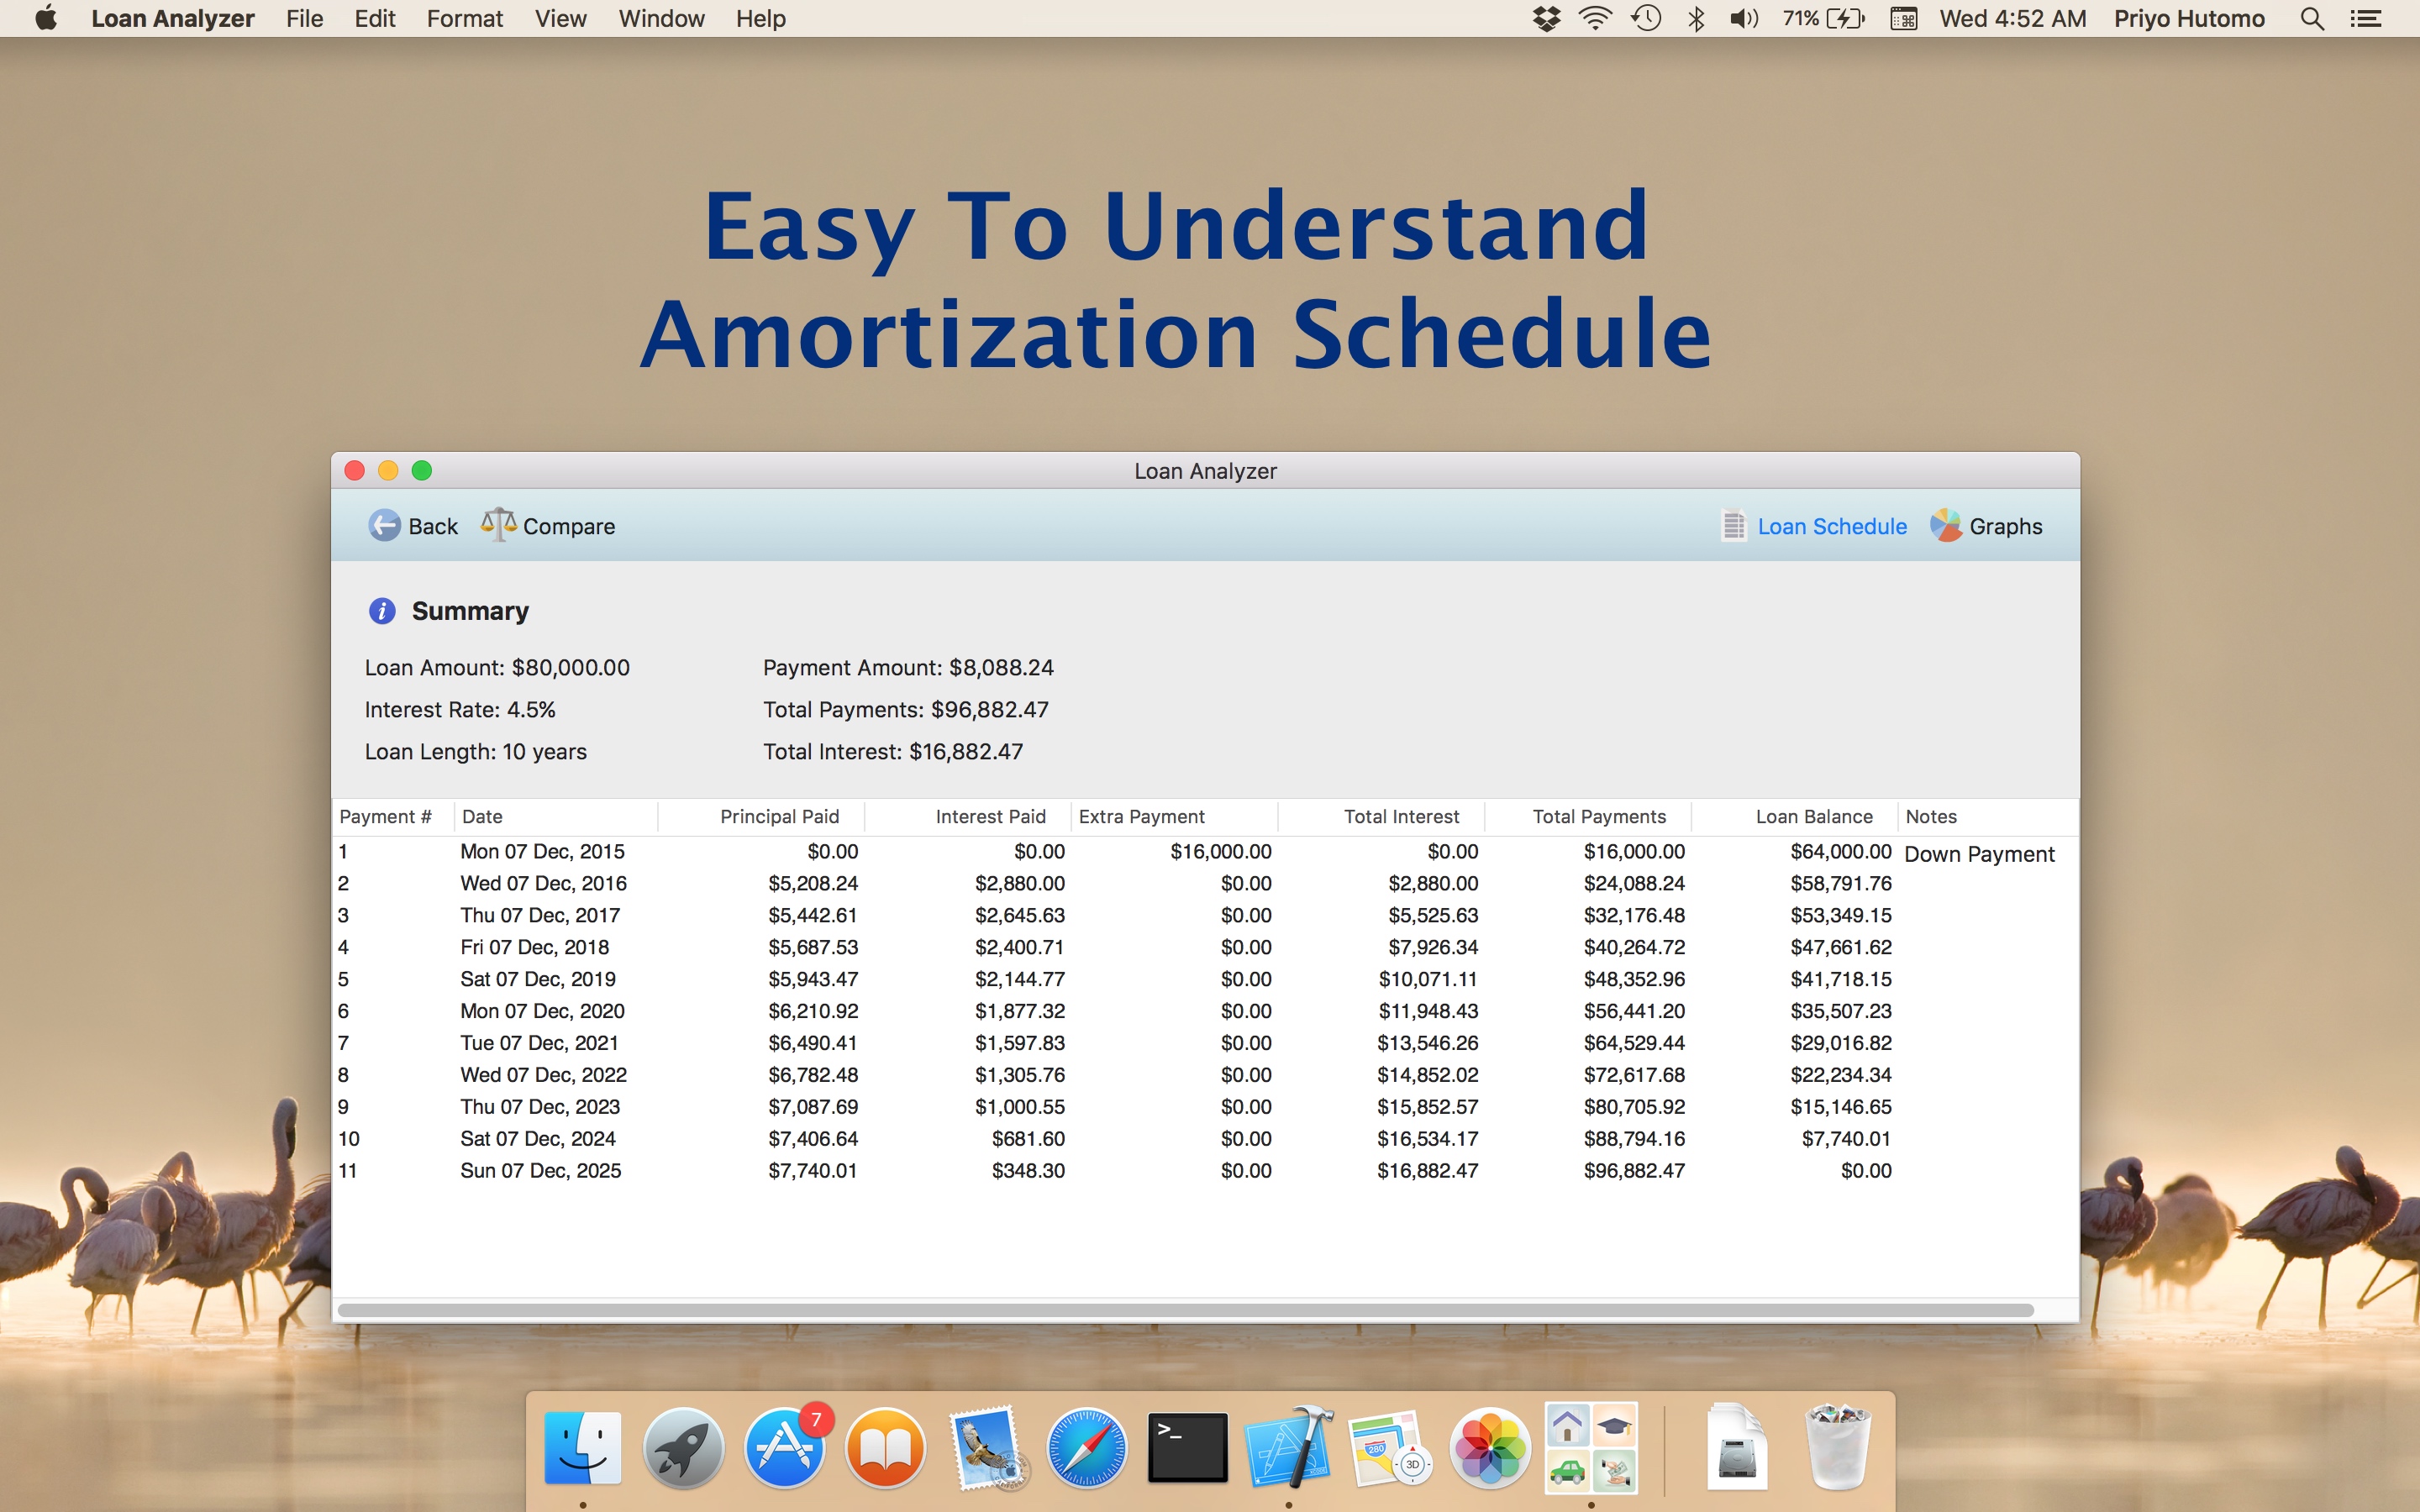Sort by Loan Balance column header
2420x1512 pixels.
1813,816
